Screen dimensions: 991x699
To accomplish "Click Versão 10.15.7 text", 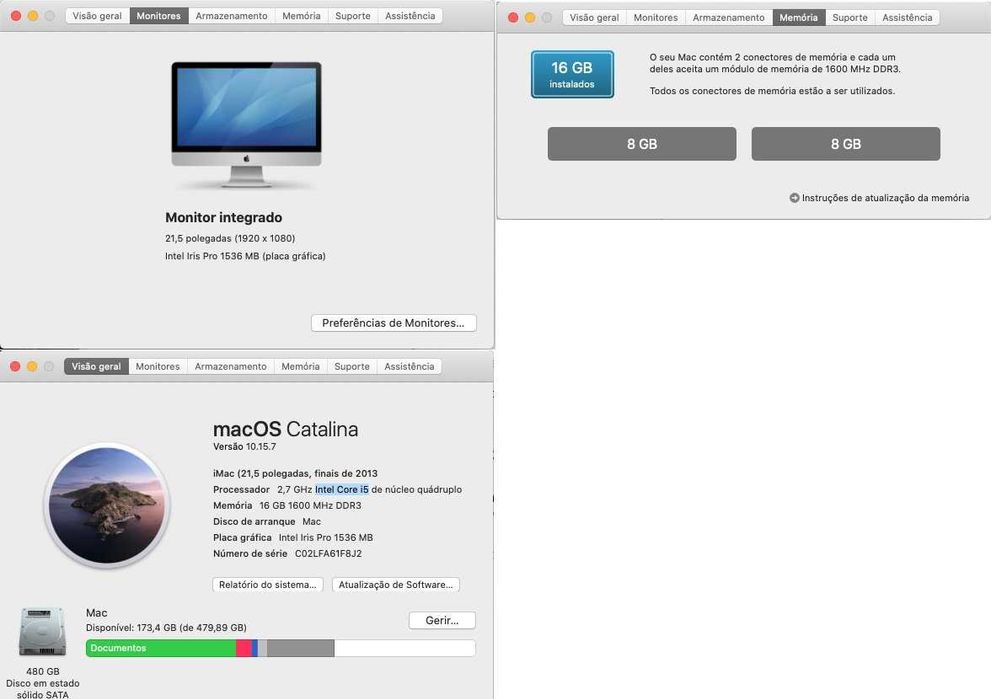I will [245, 446].
